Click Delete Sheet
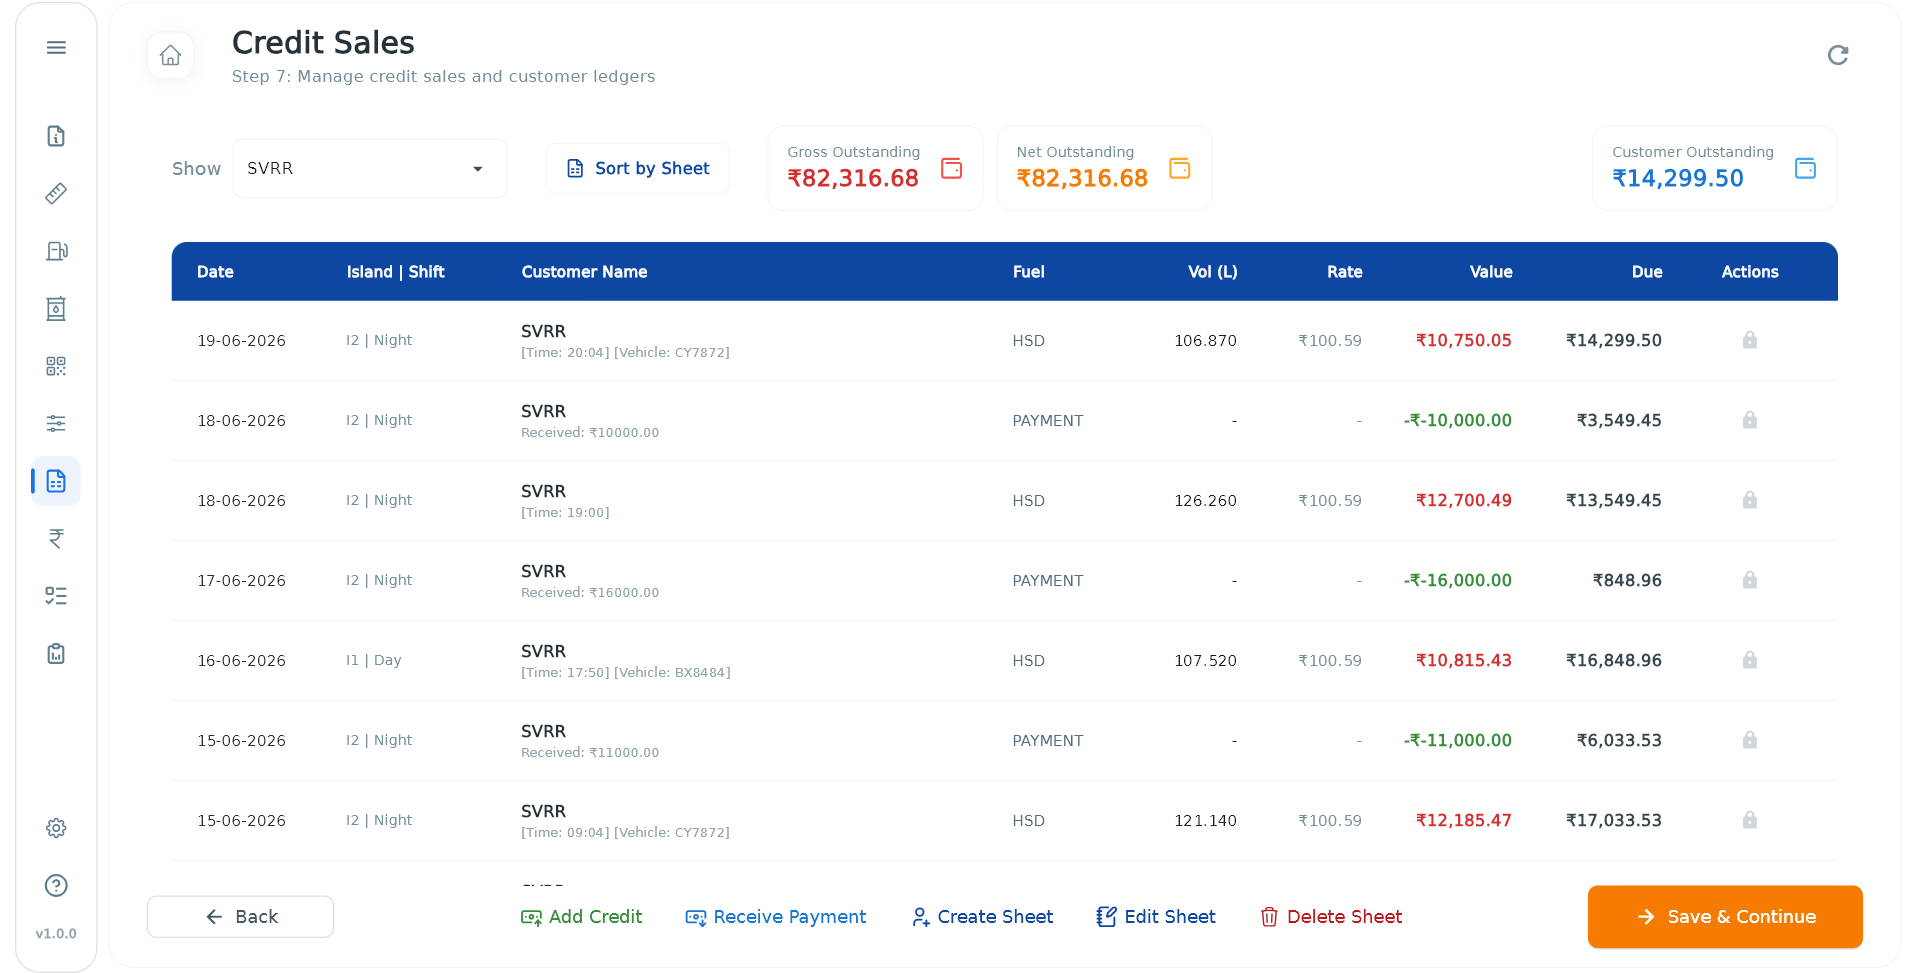1919x973 pixels. [1331, 917]
